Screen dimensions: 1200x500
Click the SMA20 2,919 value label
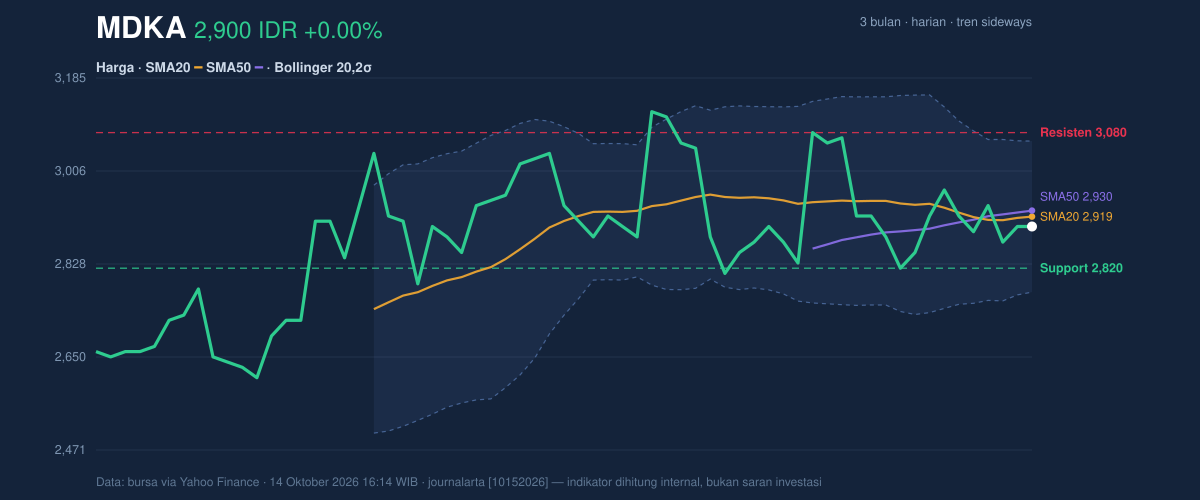tap(1076, 216)
